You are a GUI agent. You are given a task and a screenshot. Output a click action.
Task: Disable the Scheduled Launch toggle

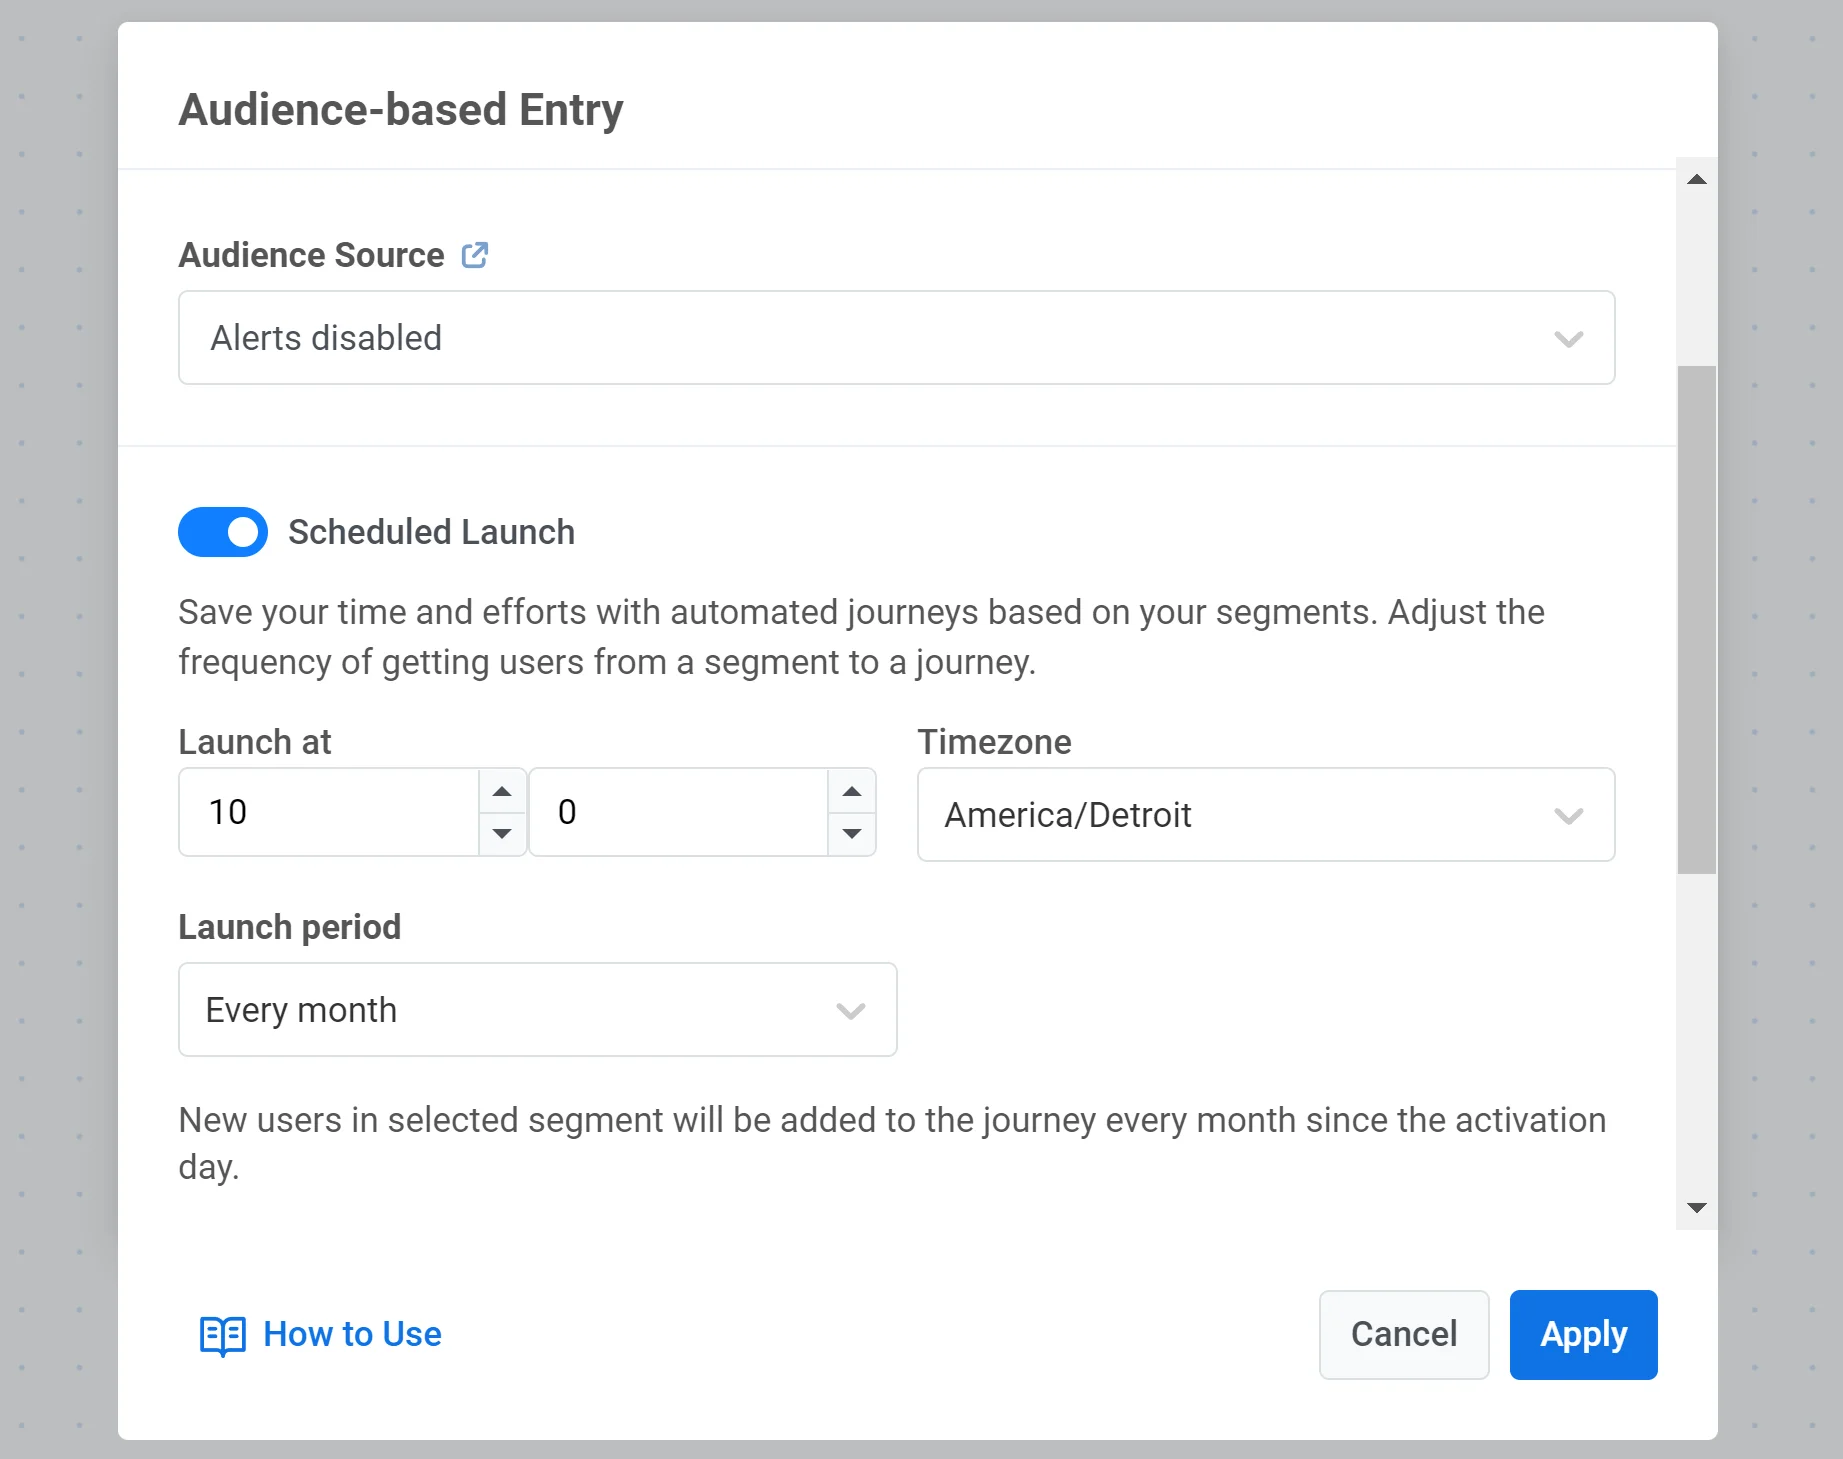coord(223,532)
